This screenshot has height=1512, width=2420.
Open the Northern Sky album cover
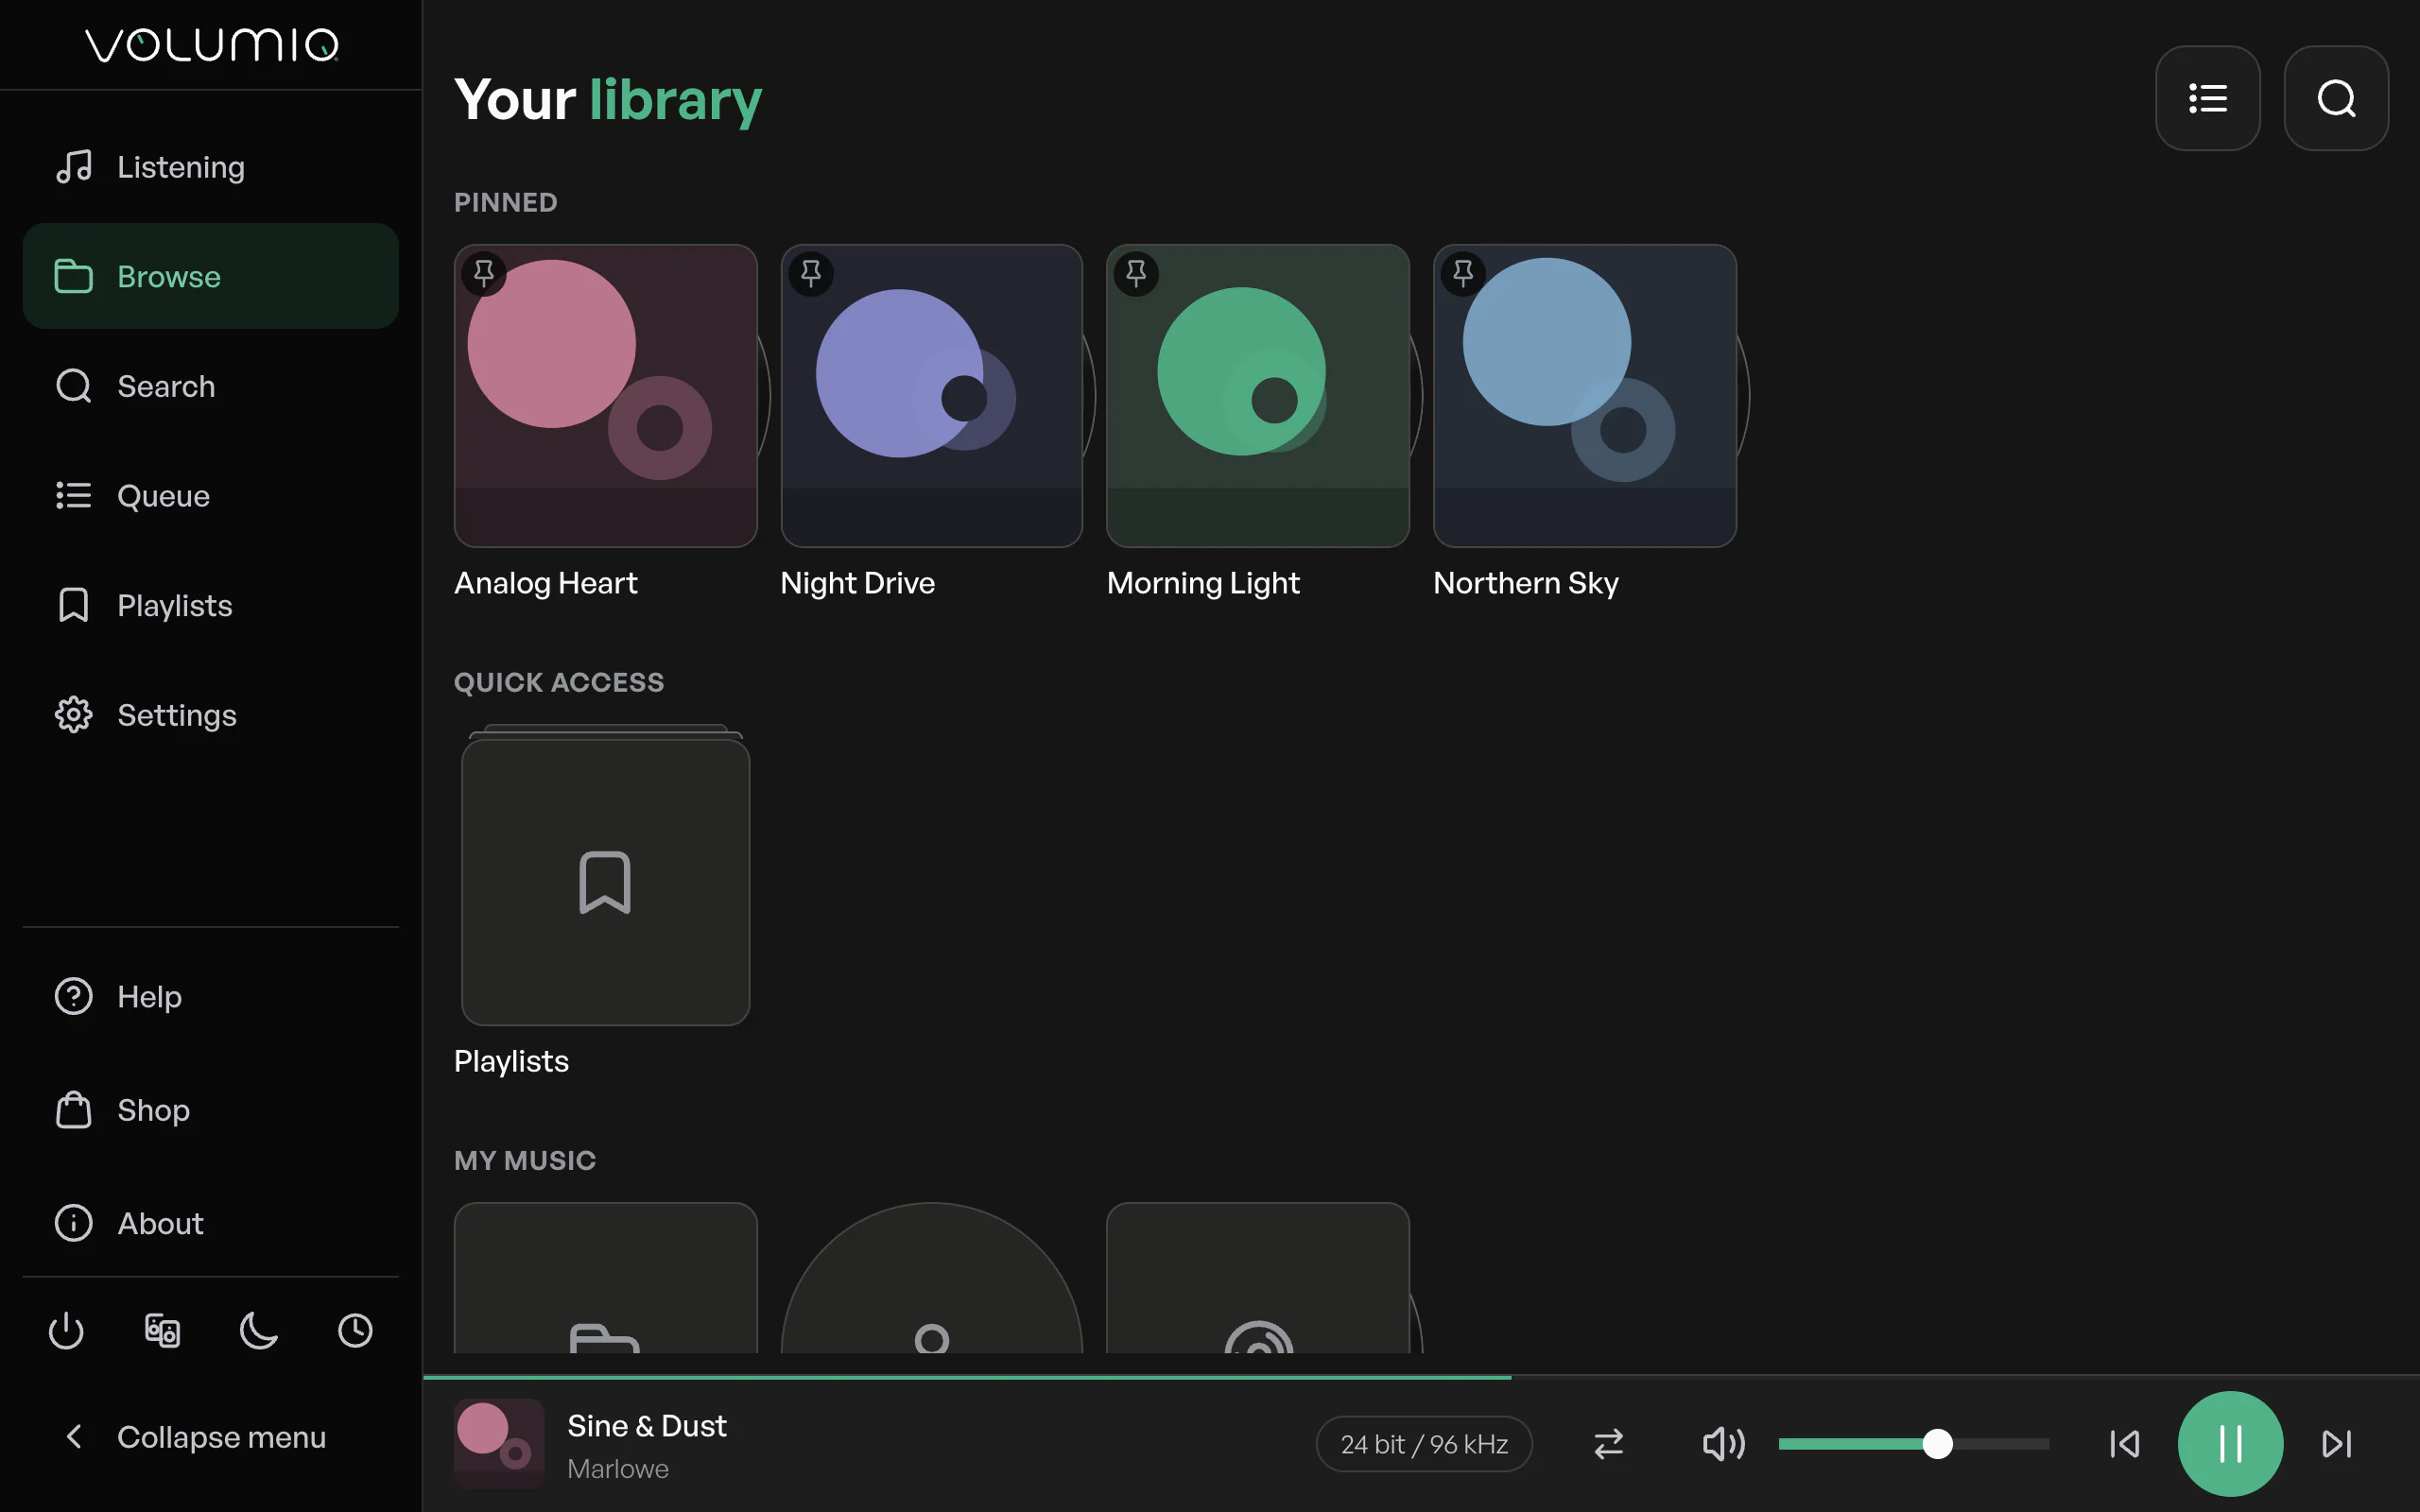point(1585,396)
